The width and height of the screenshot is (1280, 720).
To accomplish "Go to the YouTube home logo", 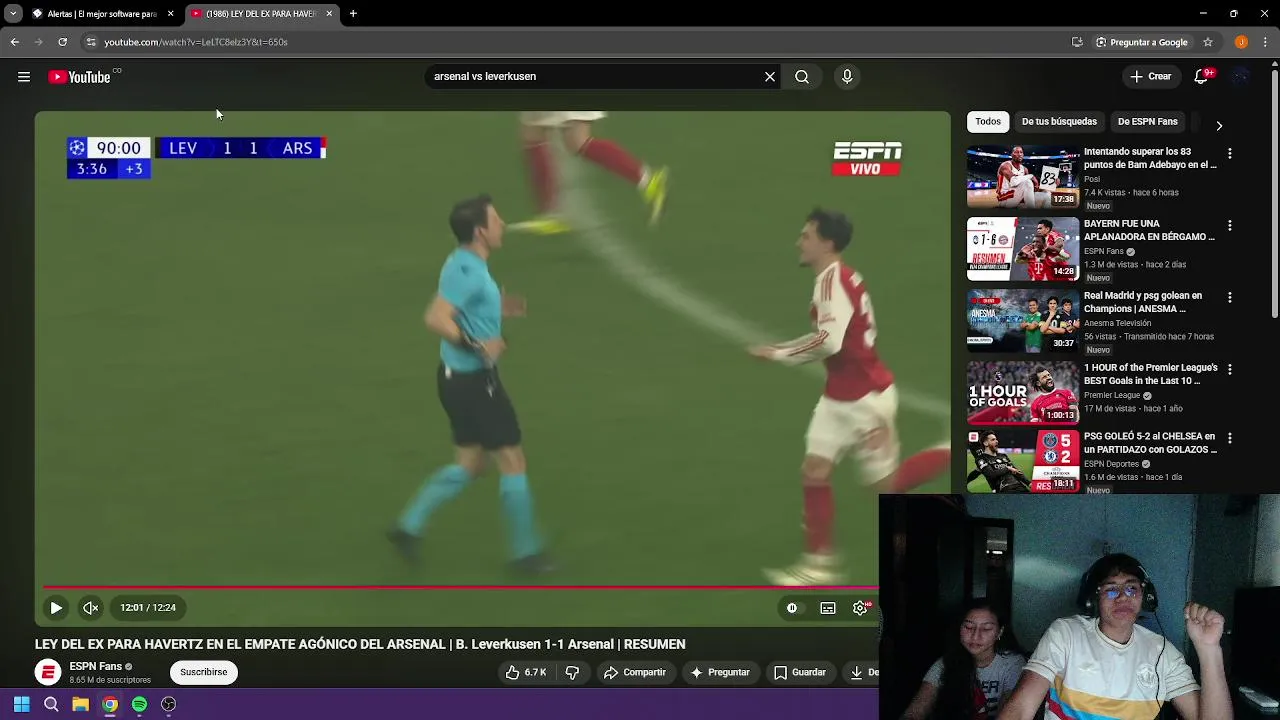I will (x=79, y=77).
